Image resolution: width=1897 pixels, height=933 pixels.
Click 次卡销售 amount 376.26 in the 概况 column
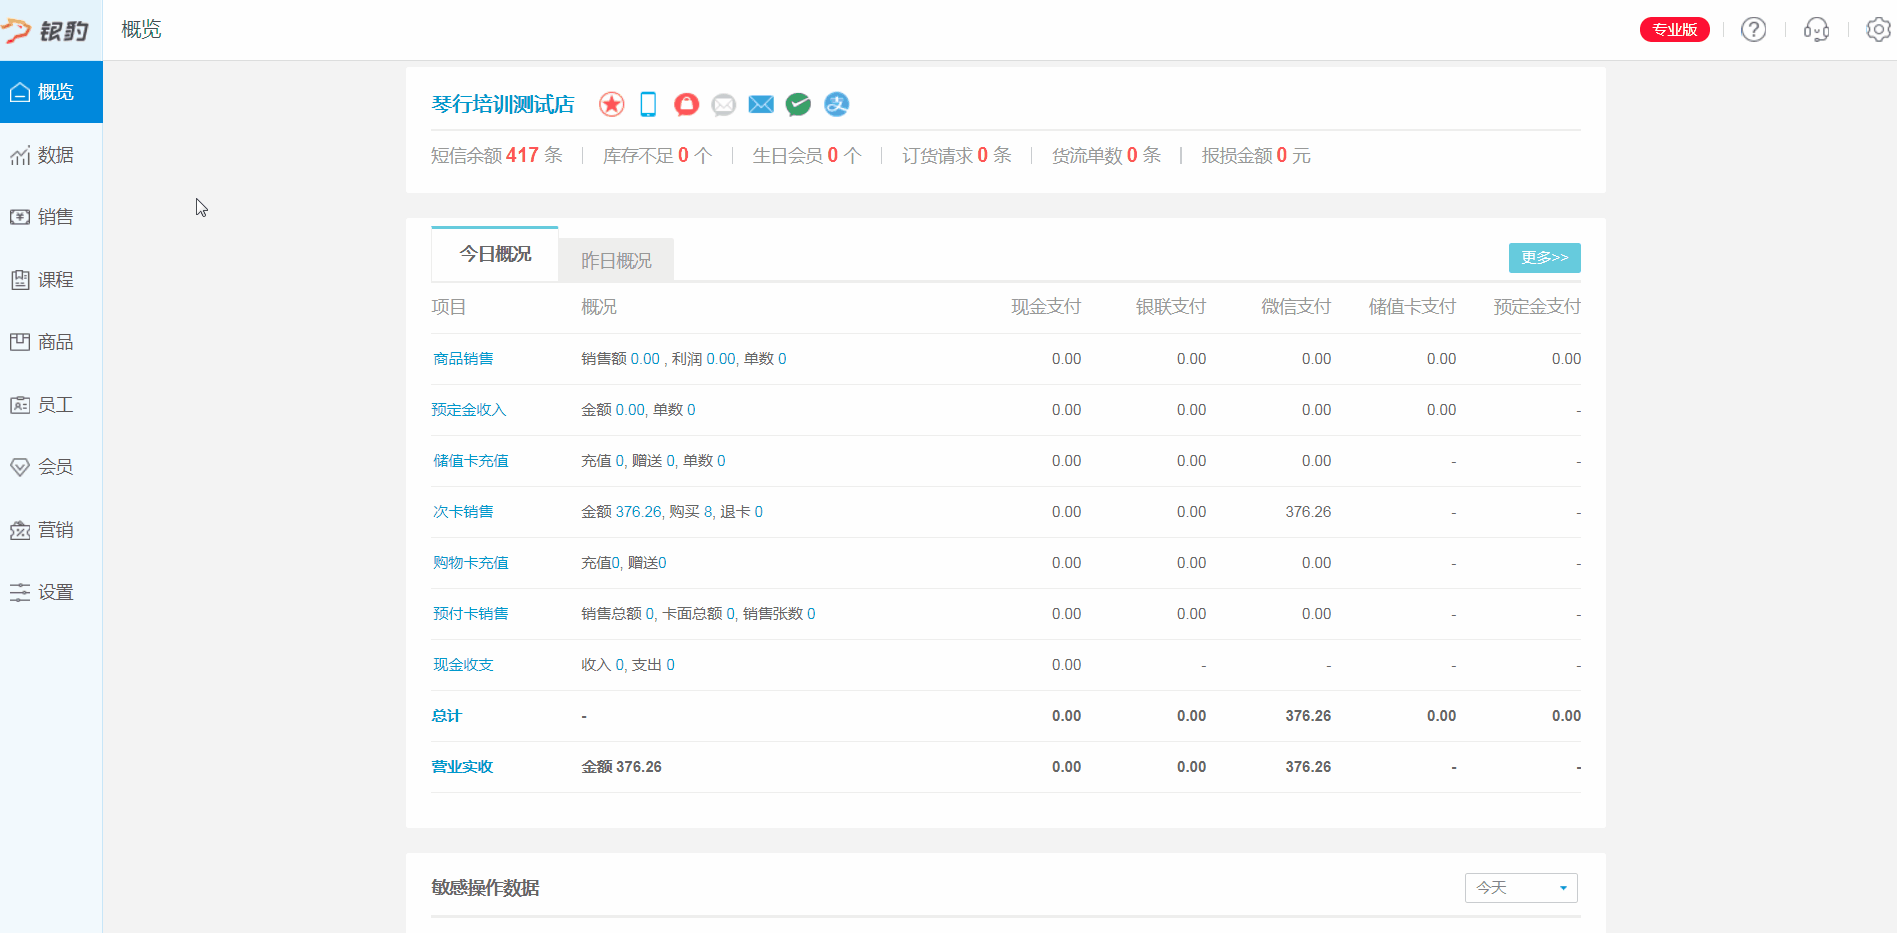pos(638,512)
